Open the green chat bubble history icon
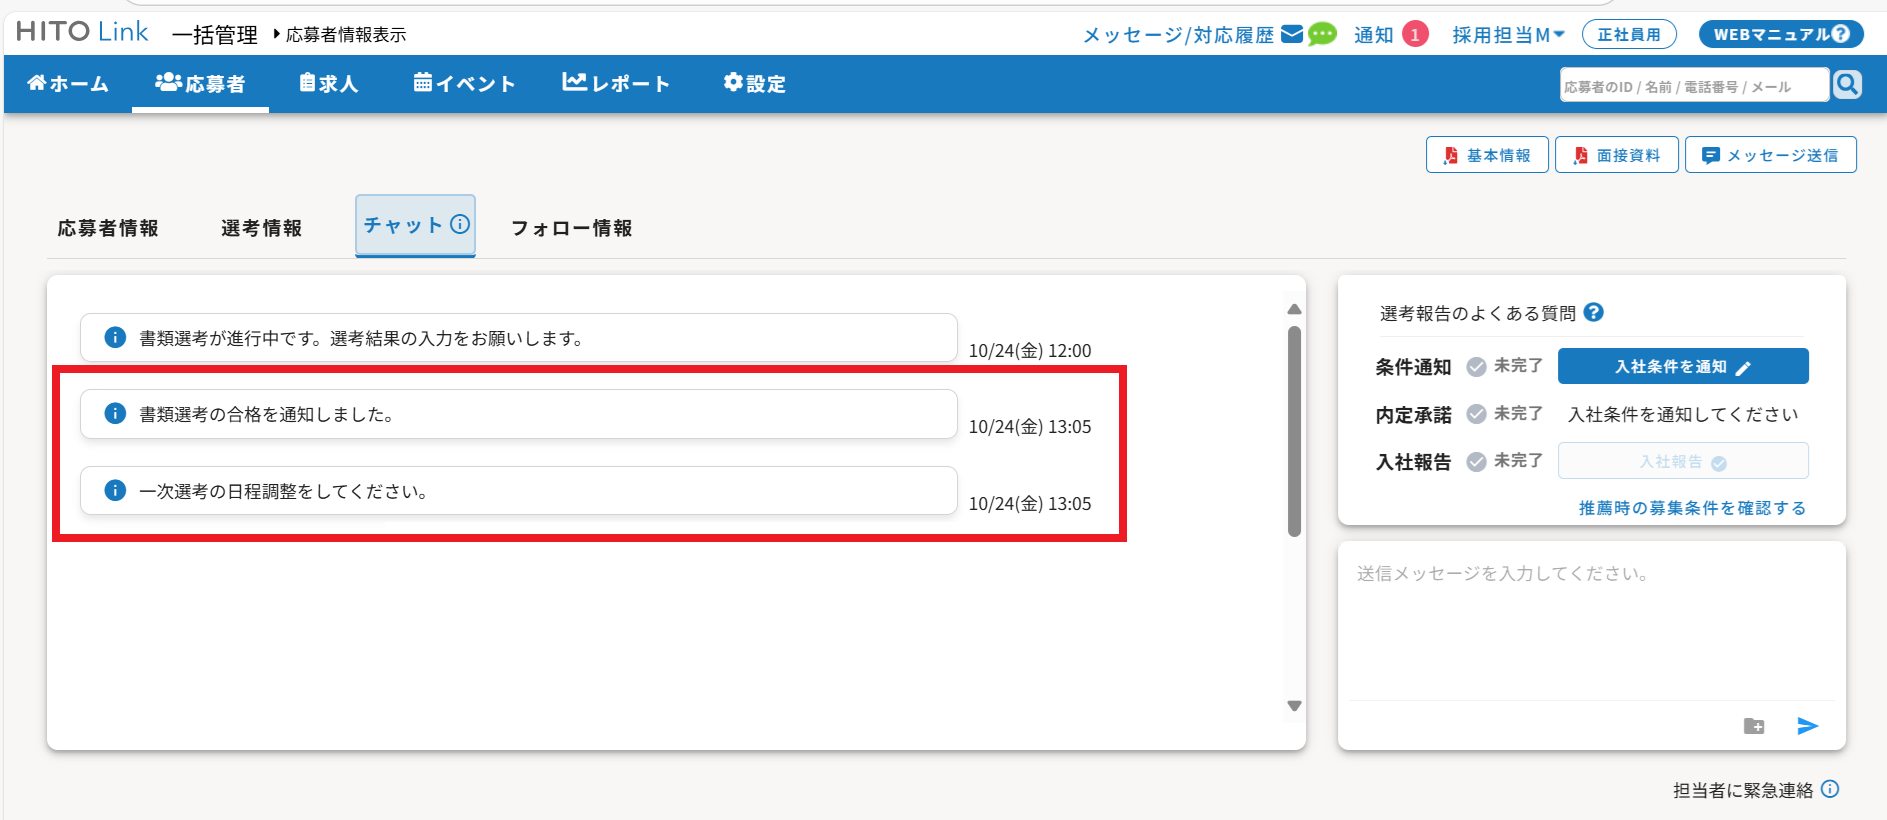The width and height of the screenshot is (1887, 820). (1322, 35)
